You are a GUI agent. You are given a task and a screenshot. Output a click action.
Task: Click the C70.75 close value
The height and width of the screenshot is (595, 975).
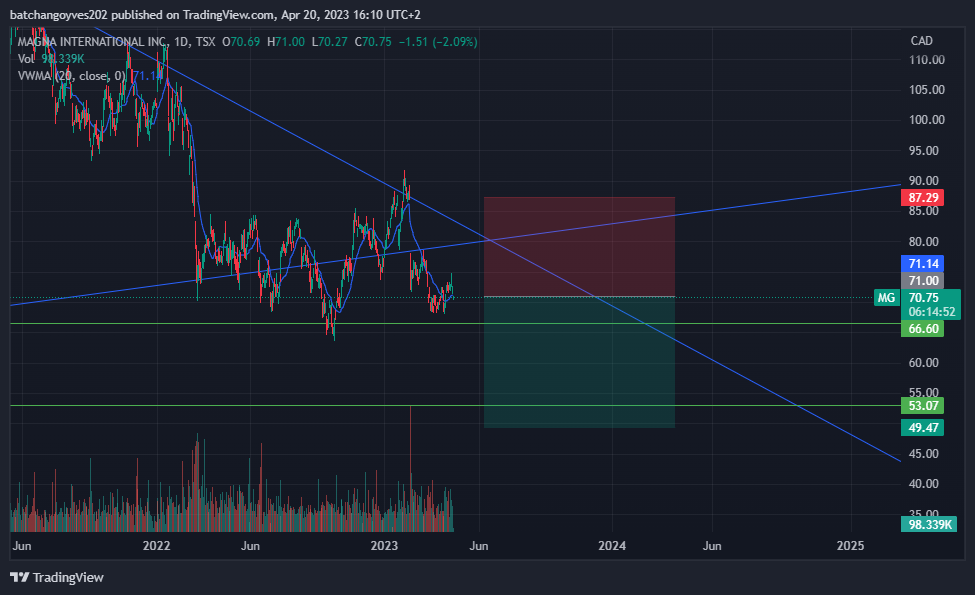pyautogui.click(x=373, y=42)
